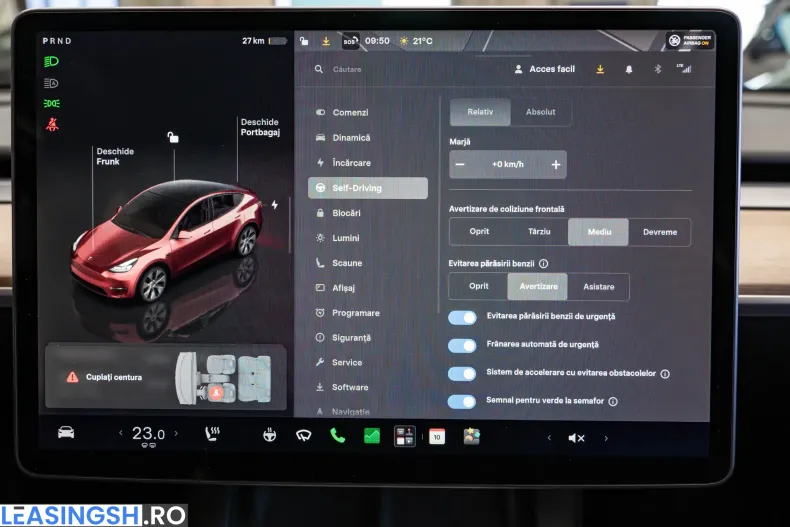Image resolution: width=790 pixels, height=527 pixels.
Task: Set collision warning to Târziu
Action: 539,231
